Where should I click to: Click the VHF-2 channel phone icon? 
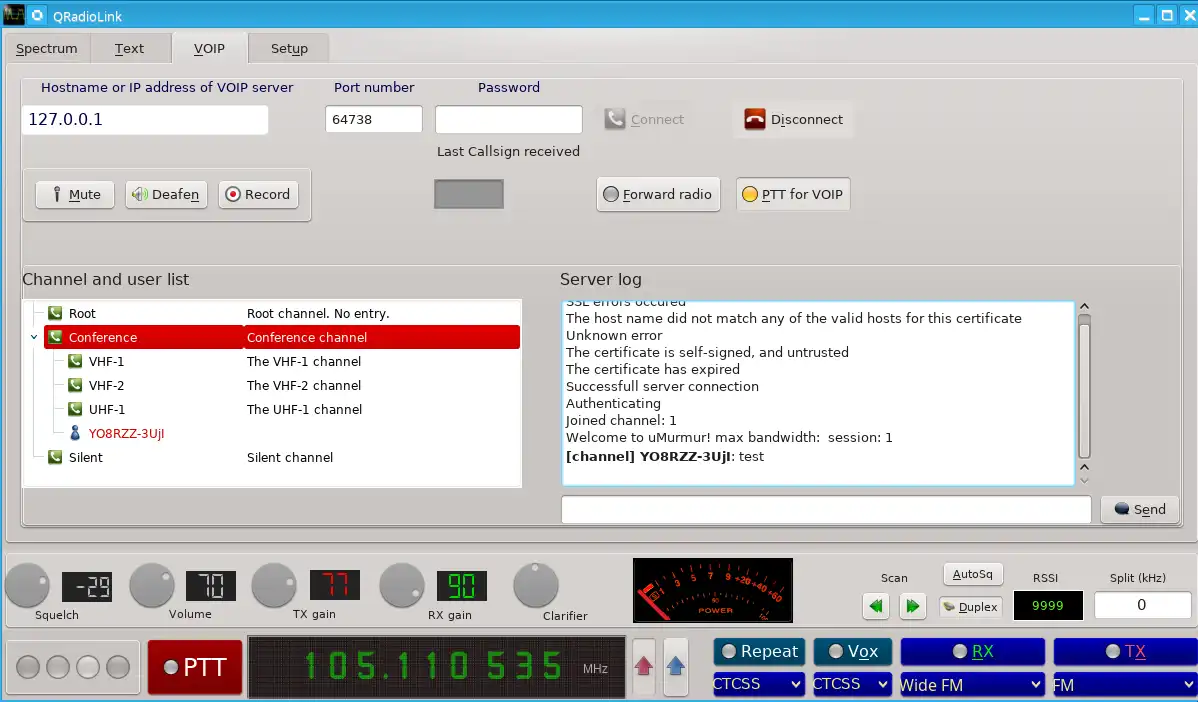point(75,385)
